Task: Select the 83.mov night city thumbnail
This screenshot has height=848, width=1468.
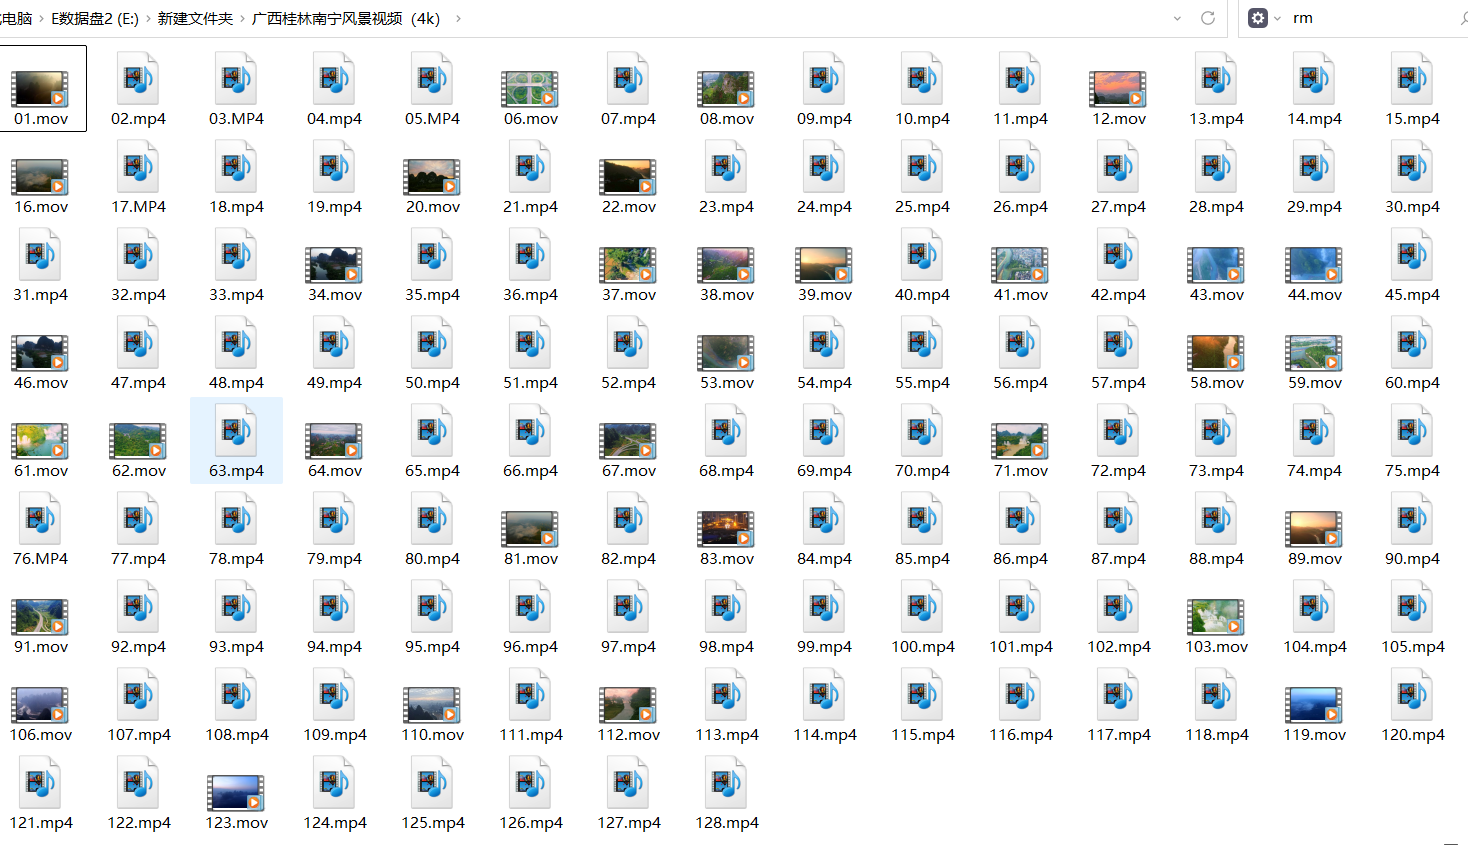Action: (x=726, y=529)
